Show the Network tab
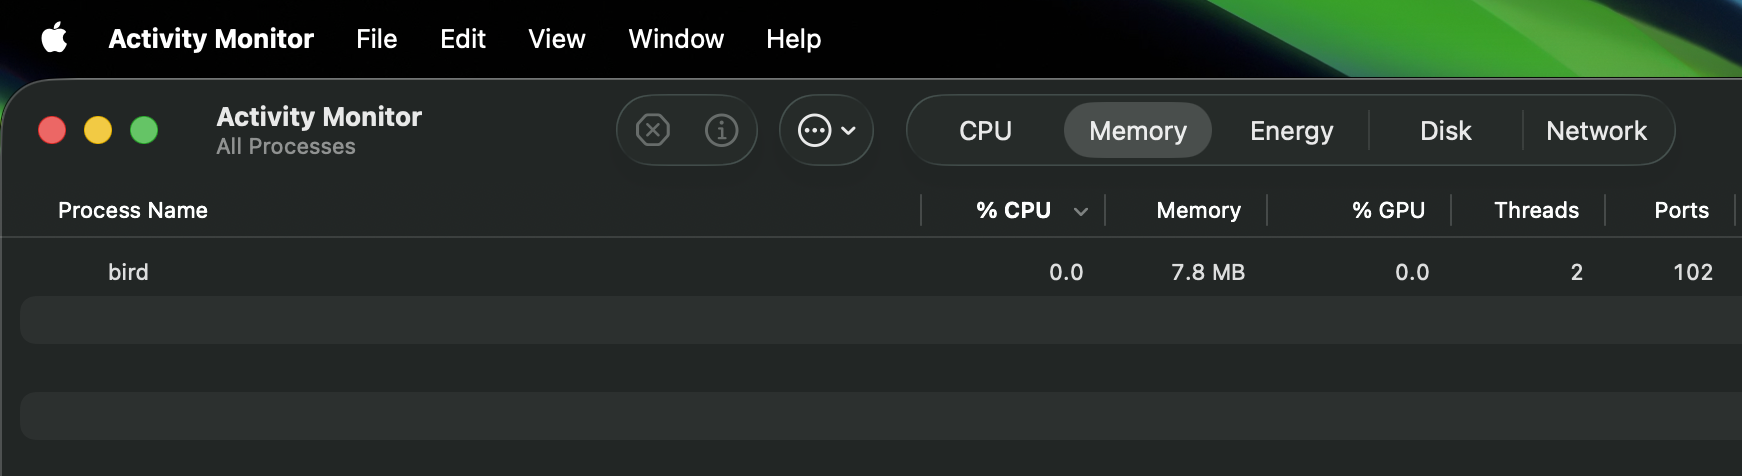 pos(1596,131)
